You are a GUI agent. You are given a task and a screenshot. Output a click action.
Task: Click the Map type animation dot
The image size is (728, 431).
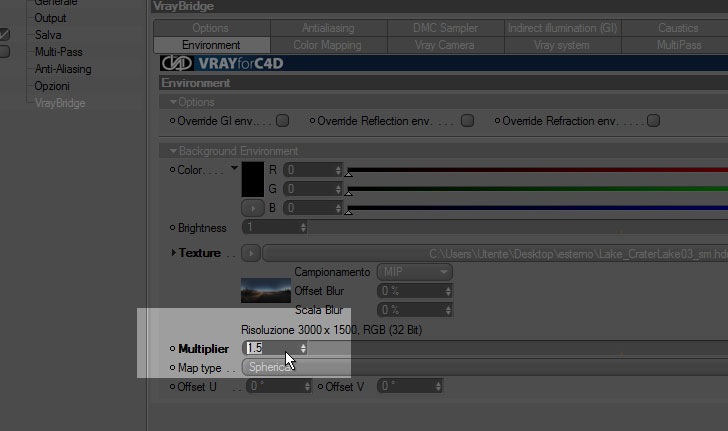tap(172, 367)
